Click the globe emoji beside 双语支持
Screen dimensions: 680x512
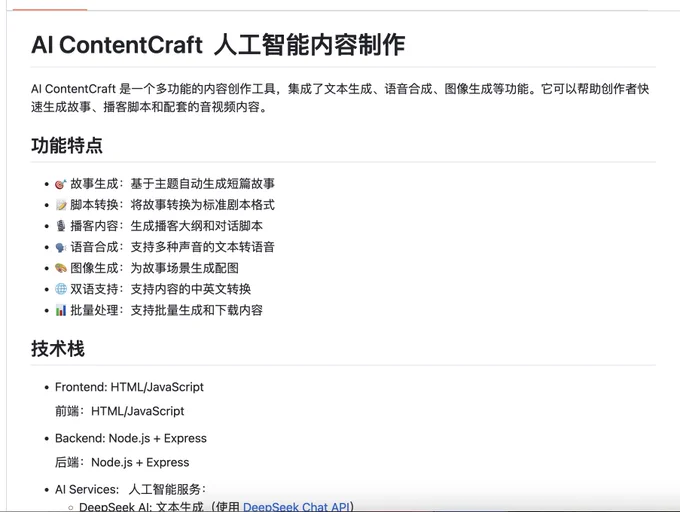point(61,289)
